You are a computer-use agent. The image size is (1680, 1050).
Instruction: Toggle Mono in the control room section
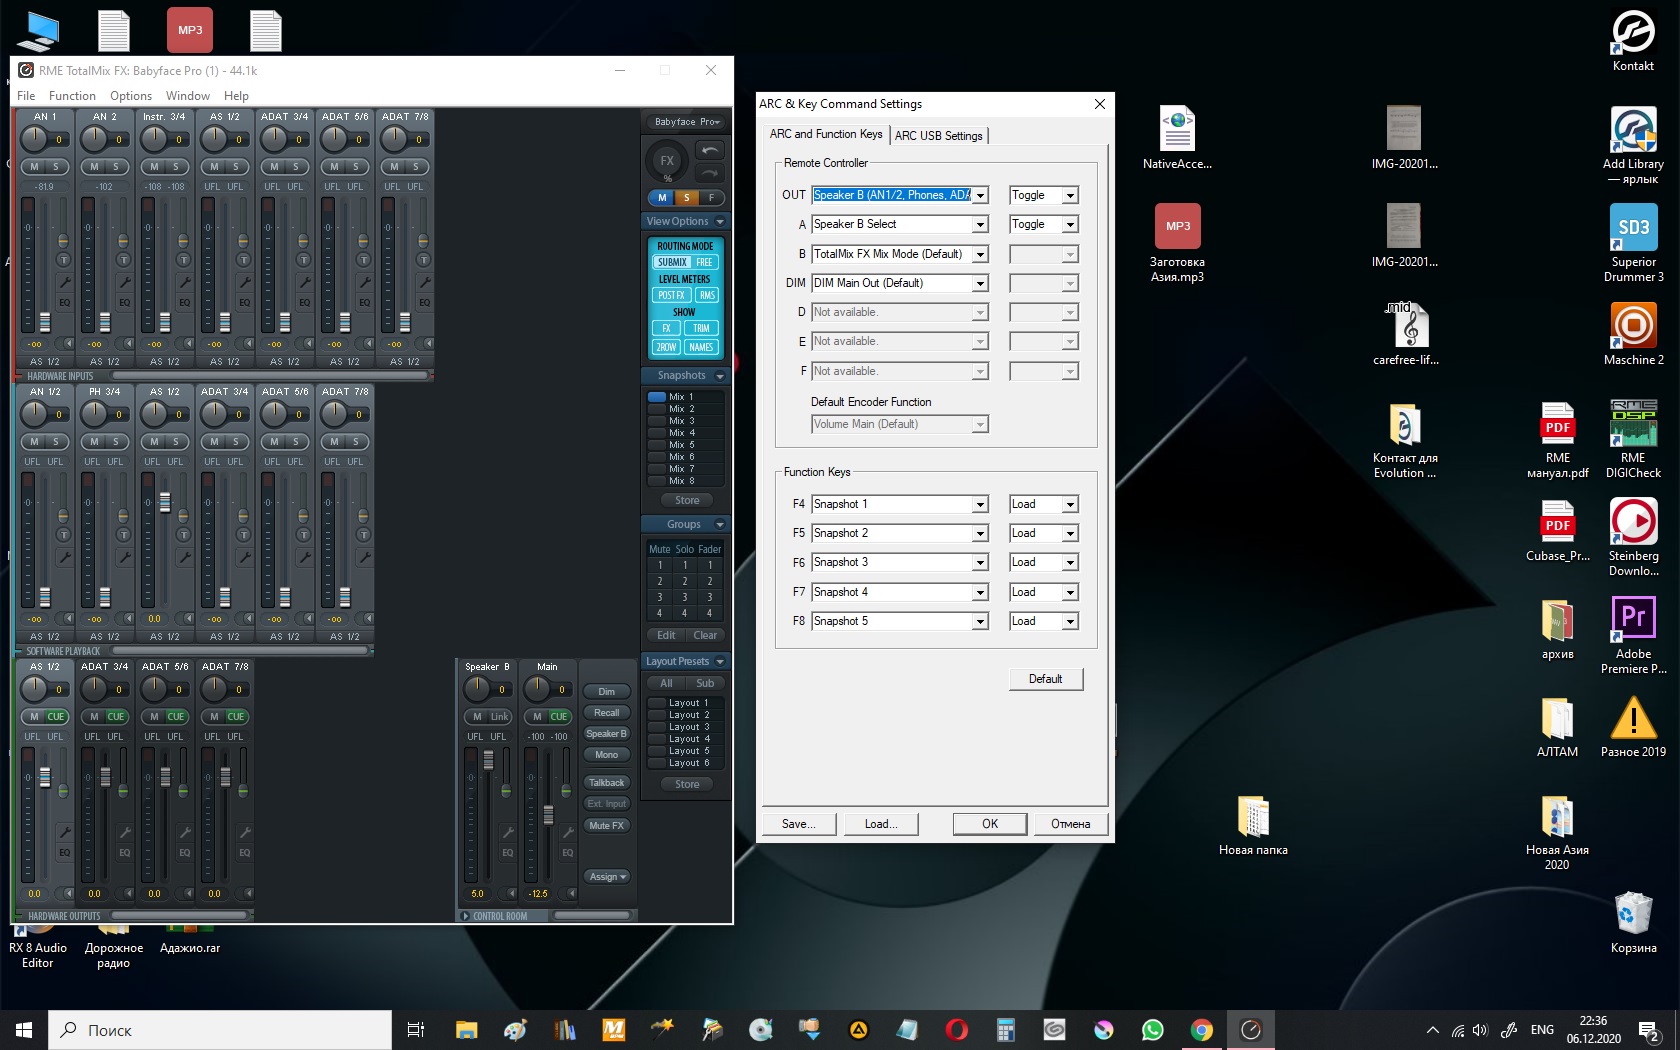pyautogui.click(x=606, y=755)
